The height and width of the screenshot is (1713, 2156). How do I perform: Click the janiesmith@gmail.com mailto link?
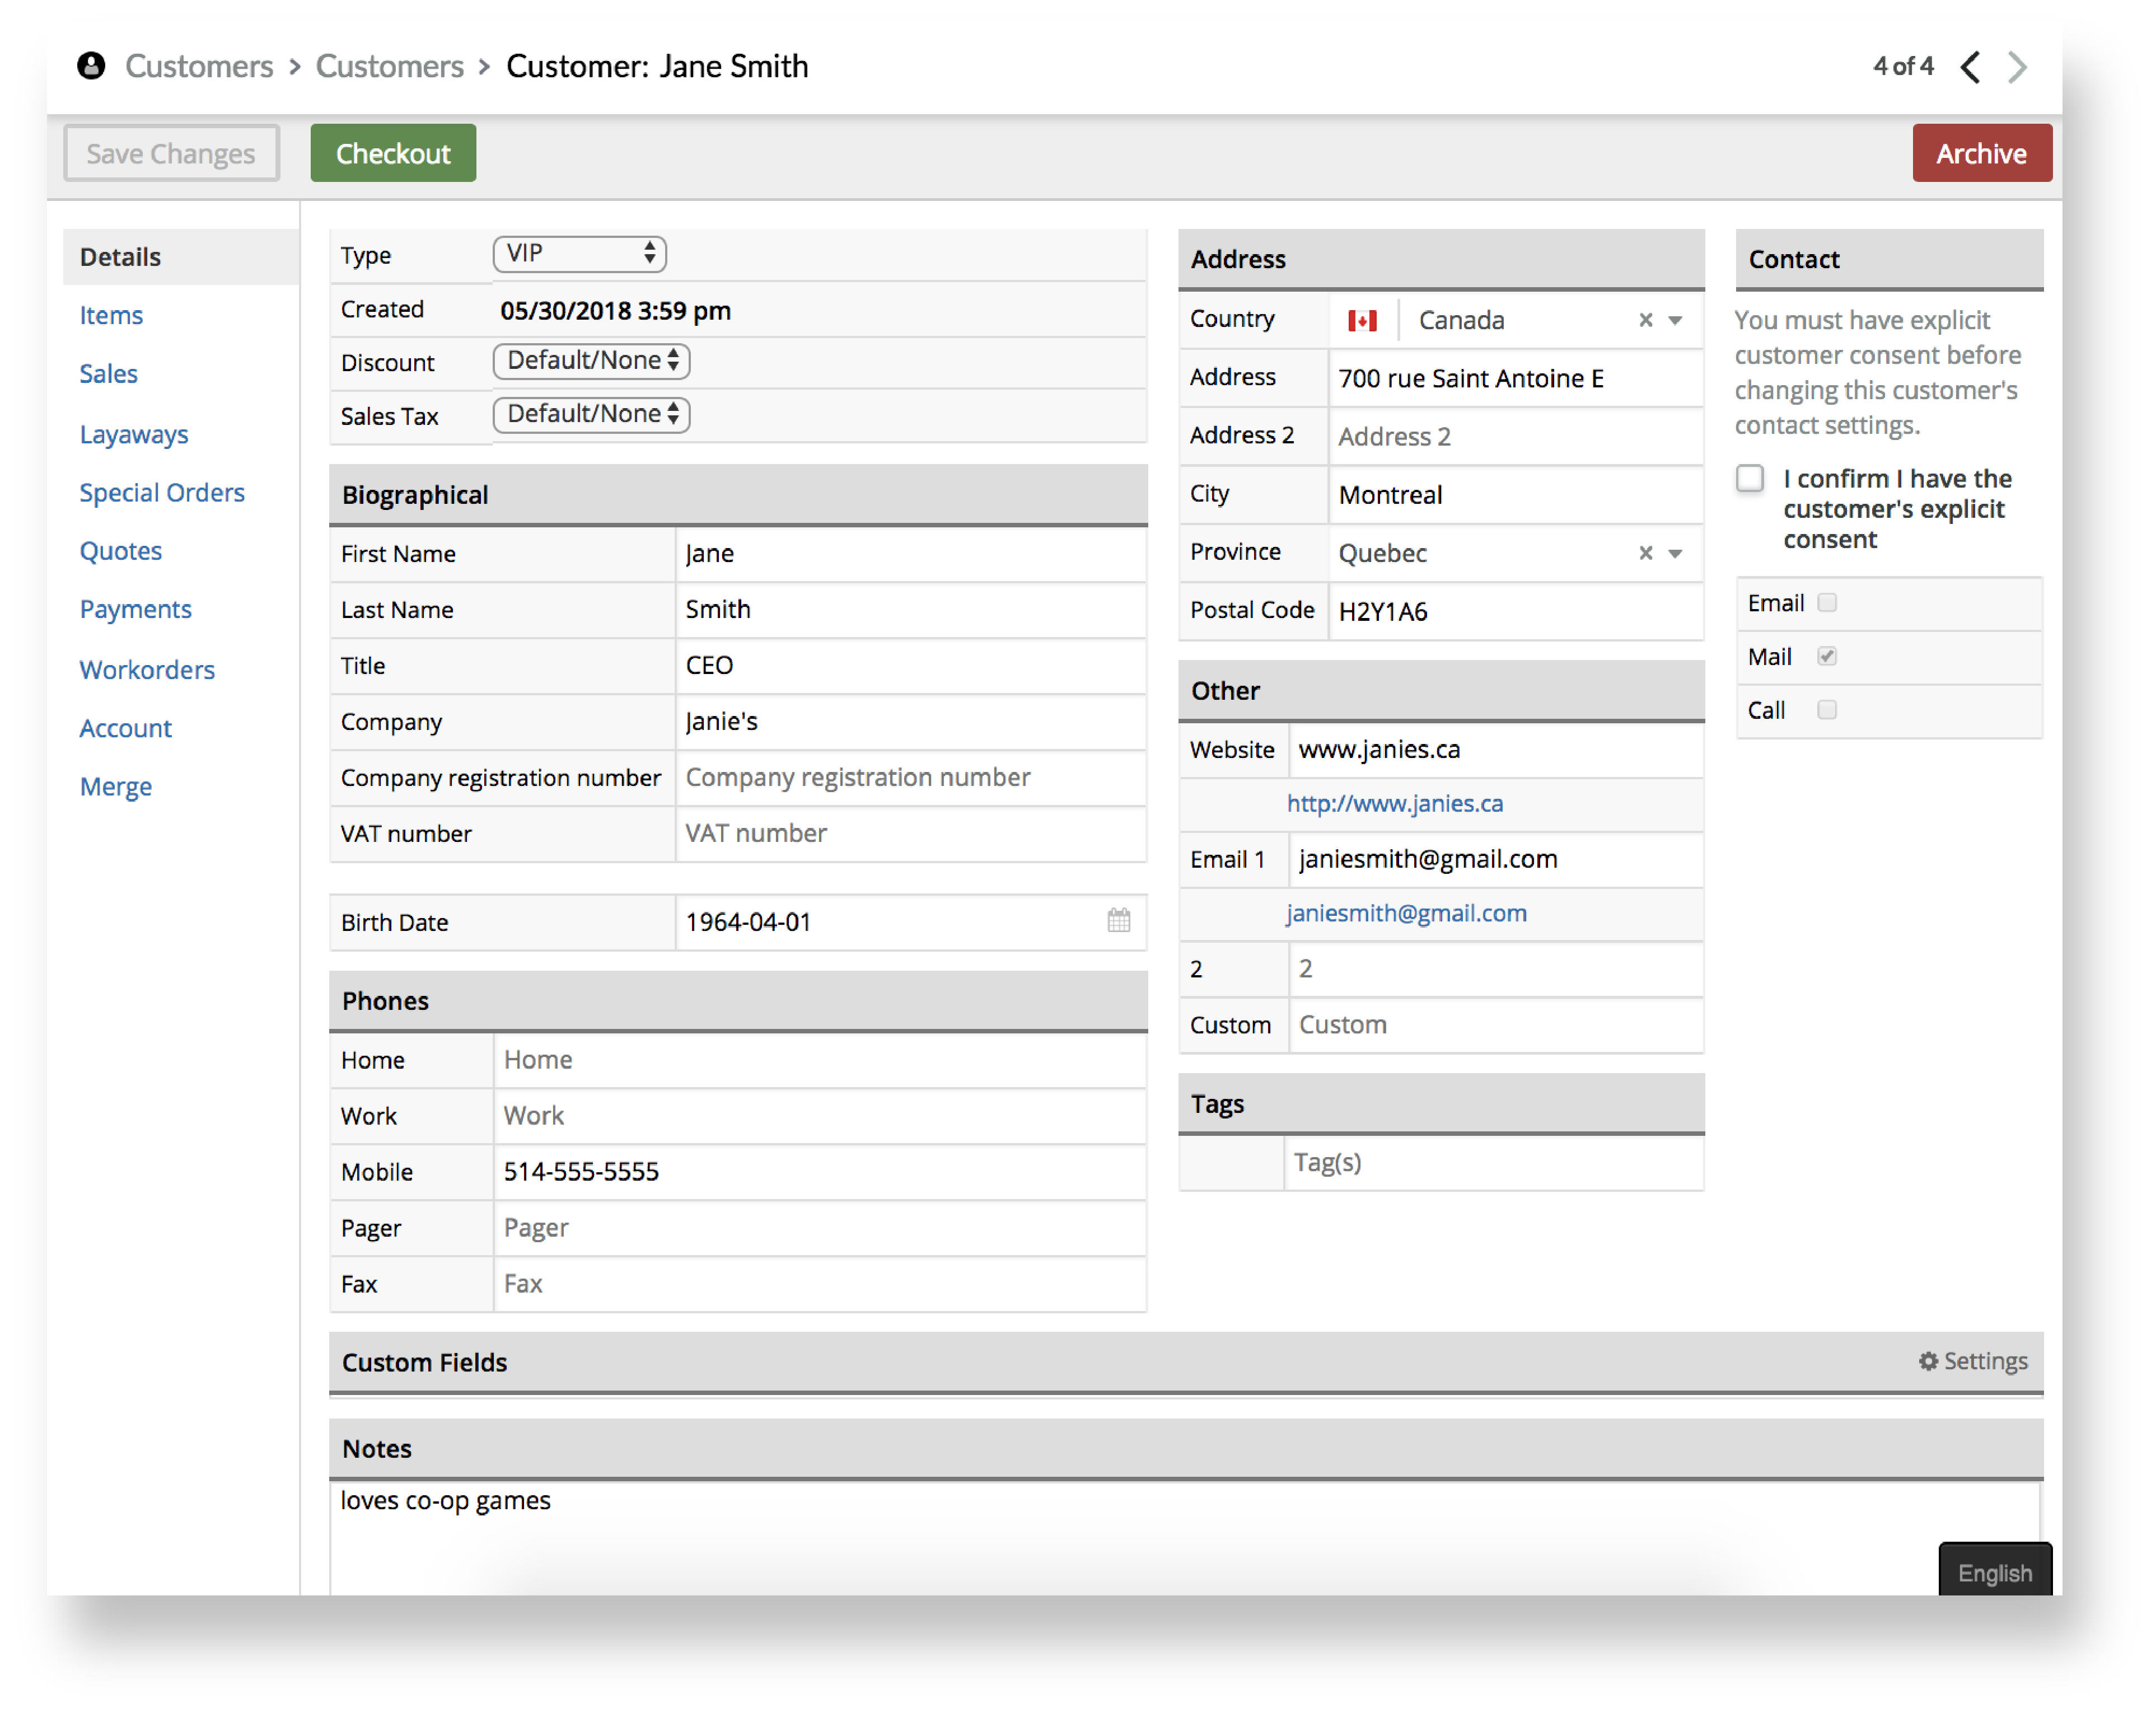[1406, 913]
